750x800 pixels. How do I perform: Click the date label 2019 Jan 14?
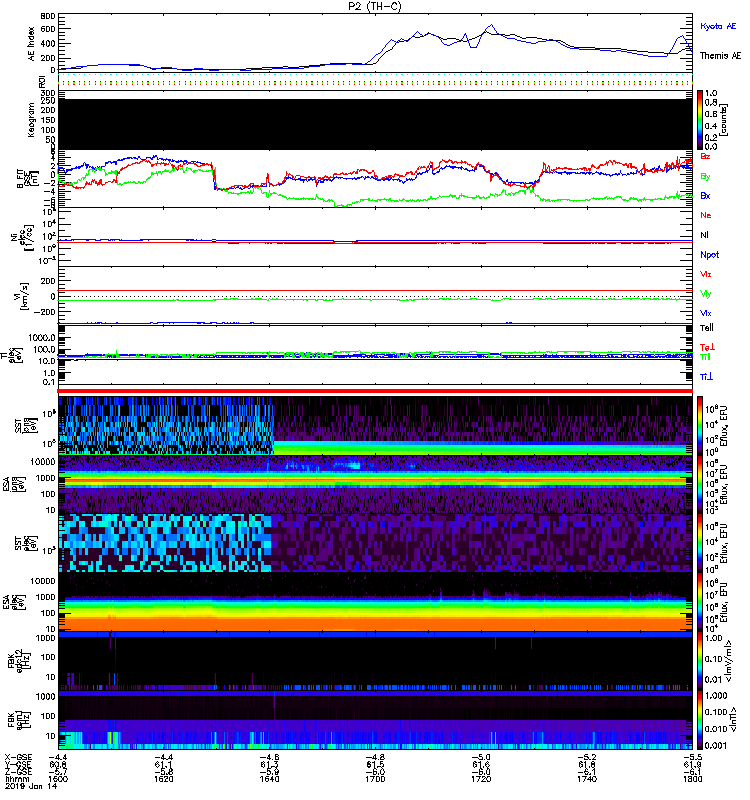tap(31, 786)
